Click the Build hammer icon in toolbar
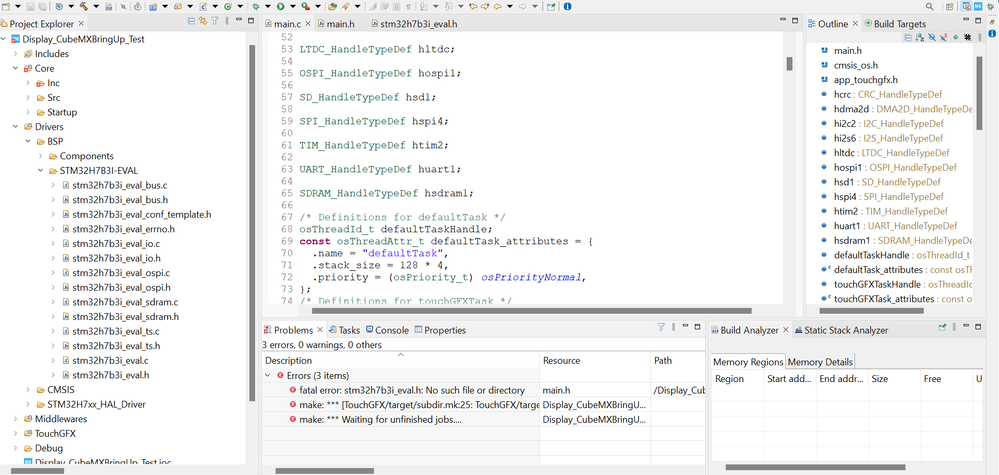This screenshot has width=999, height=475. tap(83, 6)
